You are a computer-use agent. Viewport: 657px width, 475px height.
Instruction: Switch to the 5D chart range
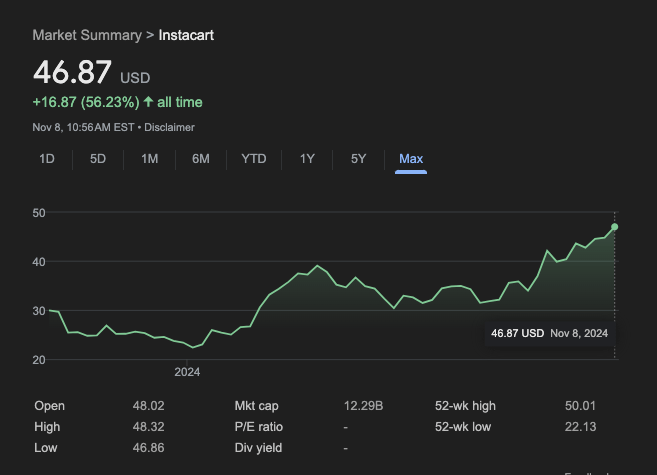coord(98,159)
